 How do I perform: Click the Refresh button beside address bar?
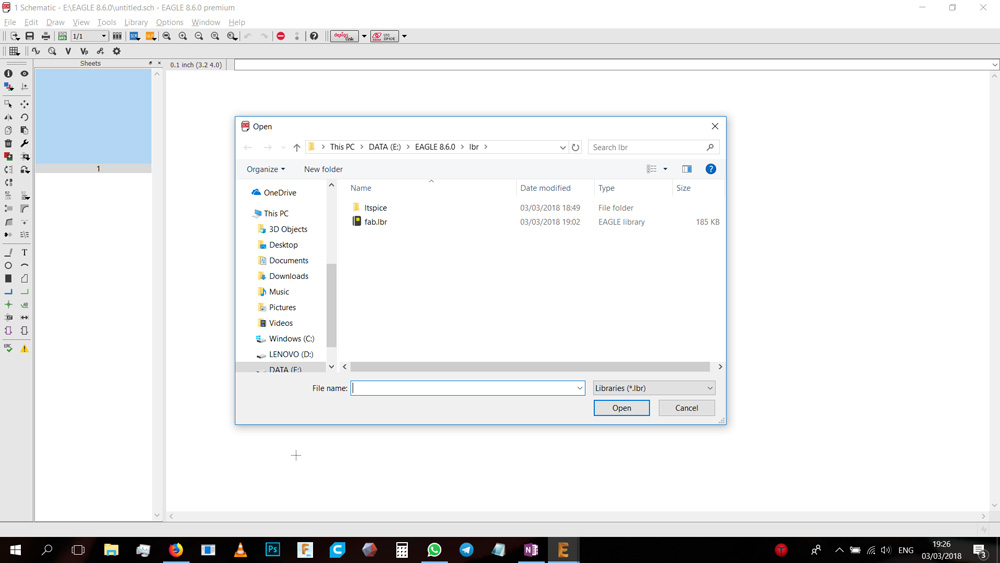[x=575, y=147]
